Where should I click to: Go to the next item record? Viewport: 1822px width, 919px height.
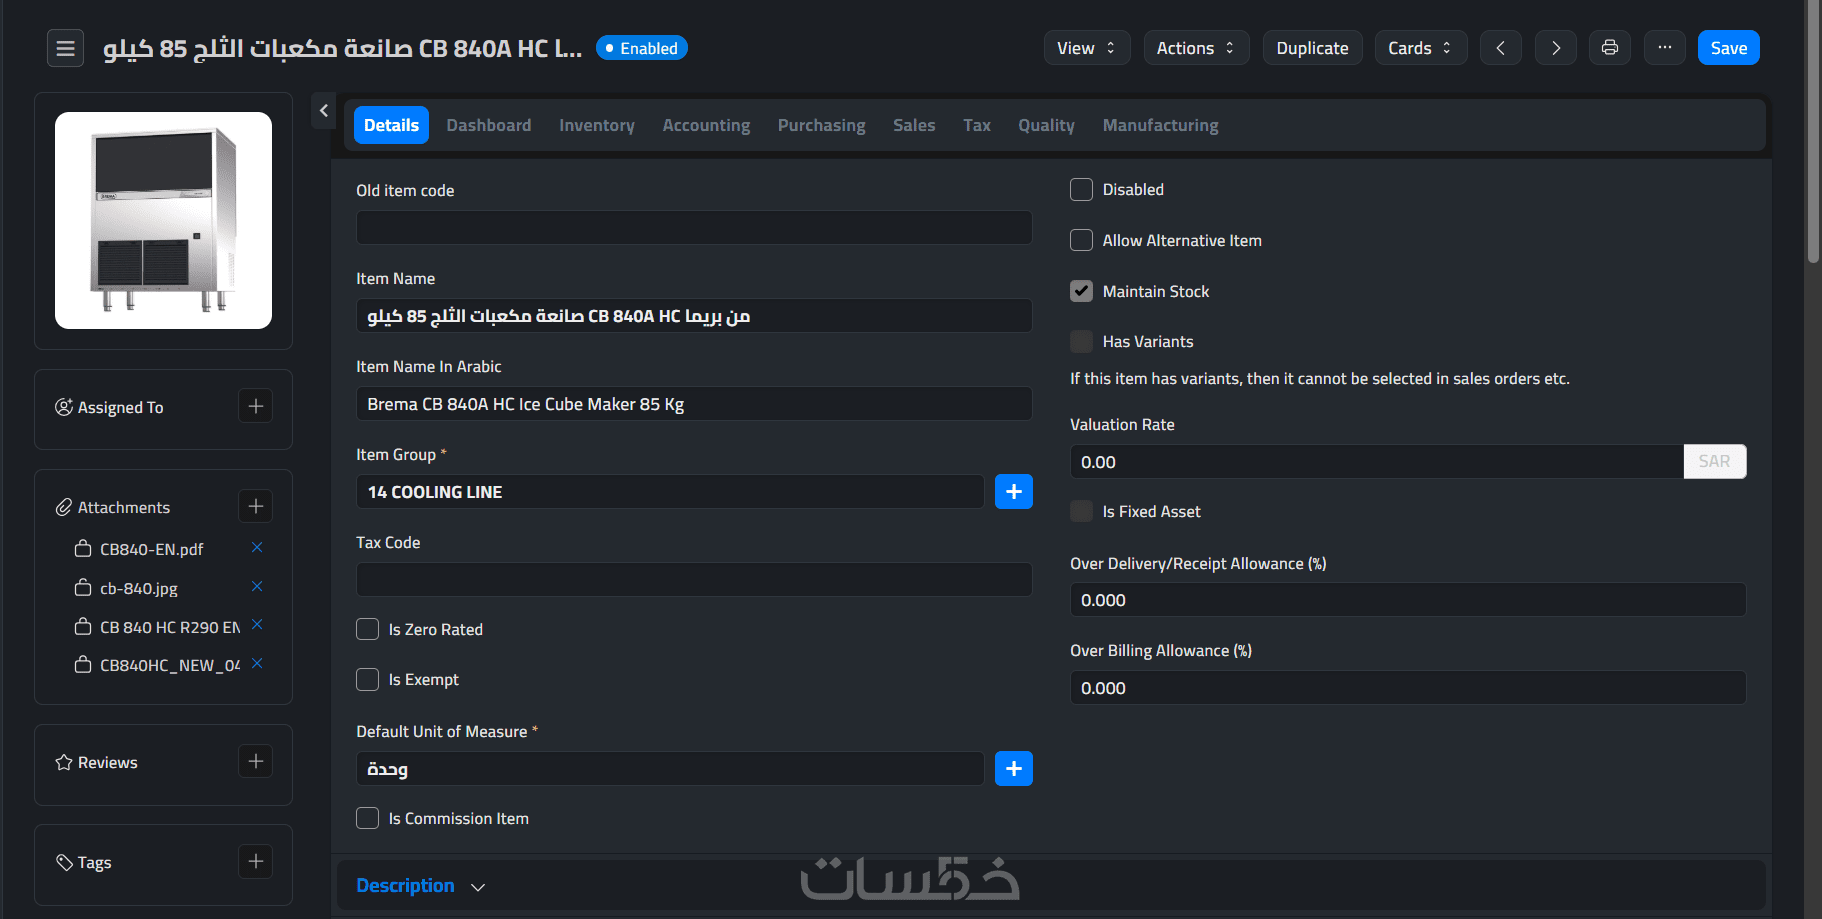(1556, 48)
